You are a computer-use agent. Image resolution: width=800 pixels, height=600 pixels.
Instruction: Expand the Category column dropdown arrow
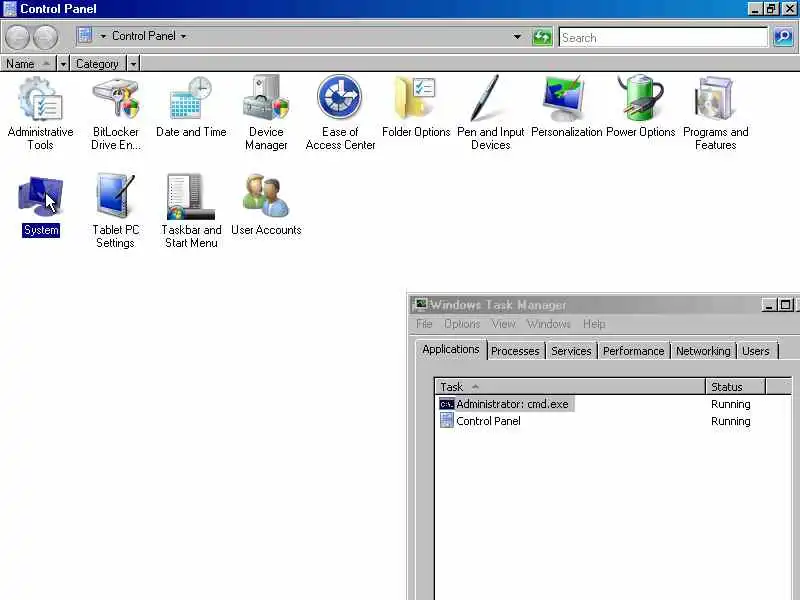[x=133, y=64]
